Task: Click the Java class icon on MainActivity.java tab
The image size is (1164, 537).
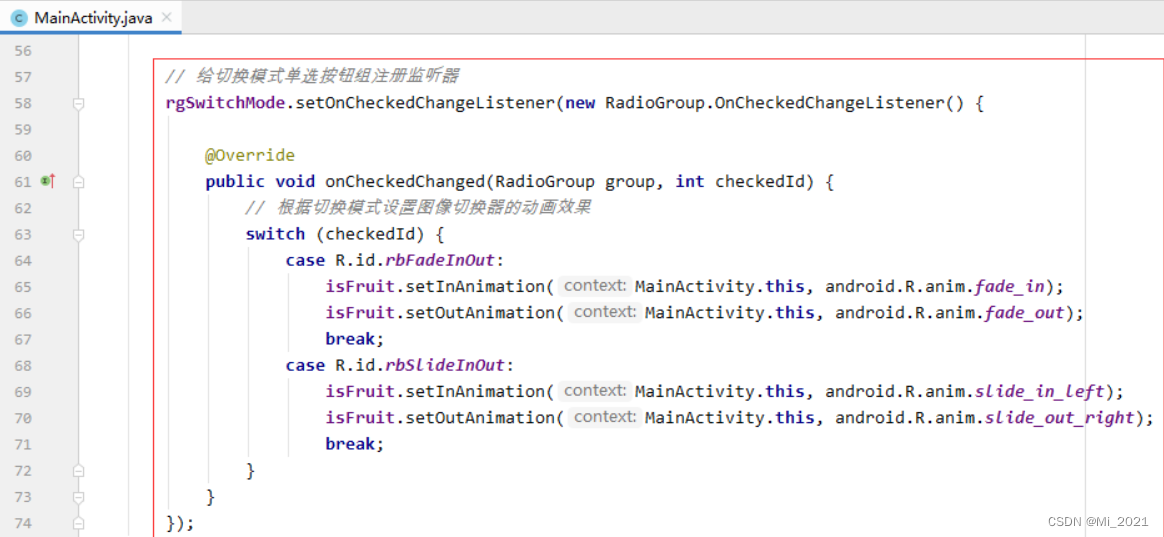Action: pyautogui.click(x=20, y=19)
